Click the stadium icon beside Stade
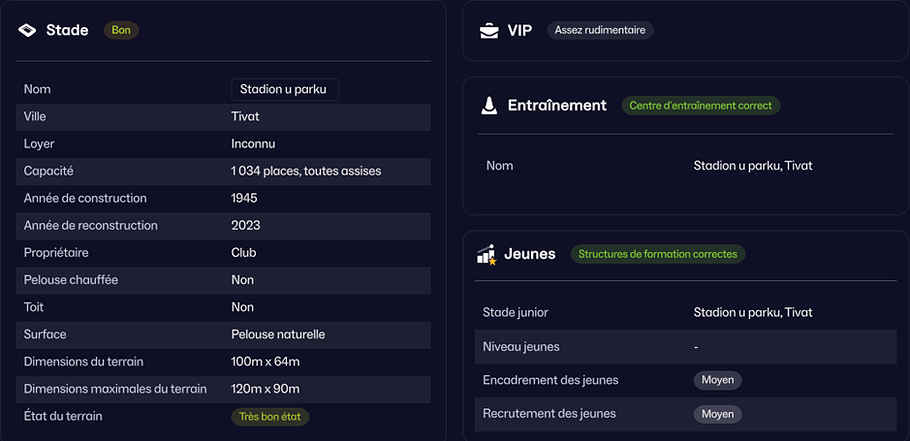This screenshot has width=910, height=441. tap(27, 30)
